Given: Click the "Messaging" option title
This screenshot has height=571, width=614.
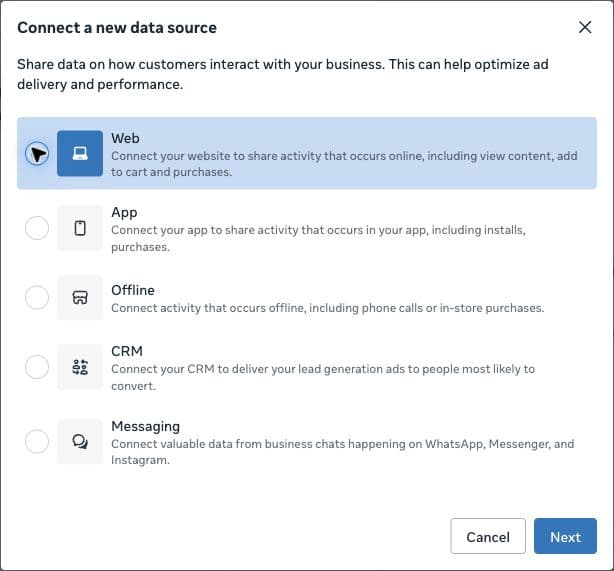Looking at the screenshot, I should (x=146, y=426).
